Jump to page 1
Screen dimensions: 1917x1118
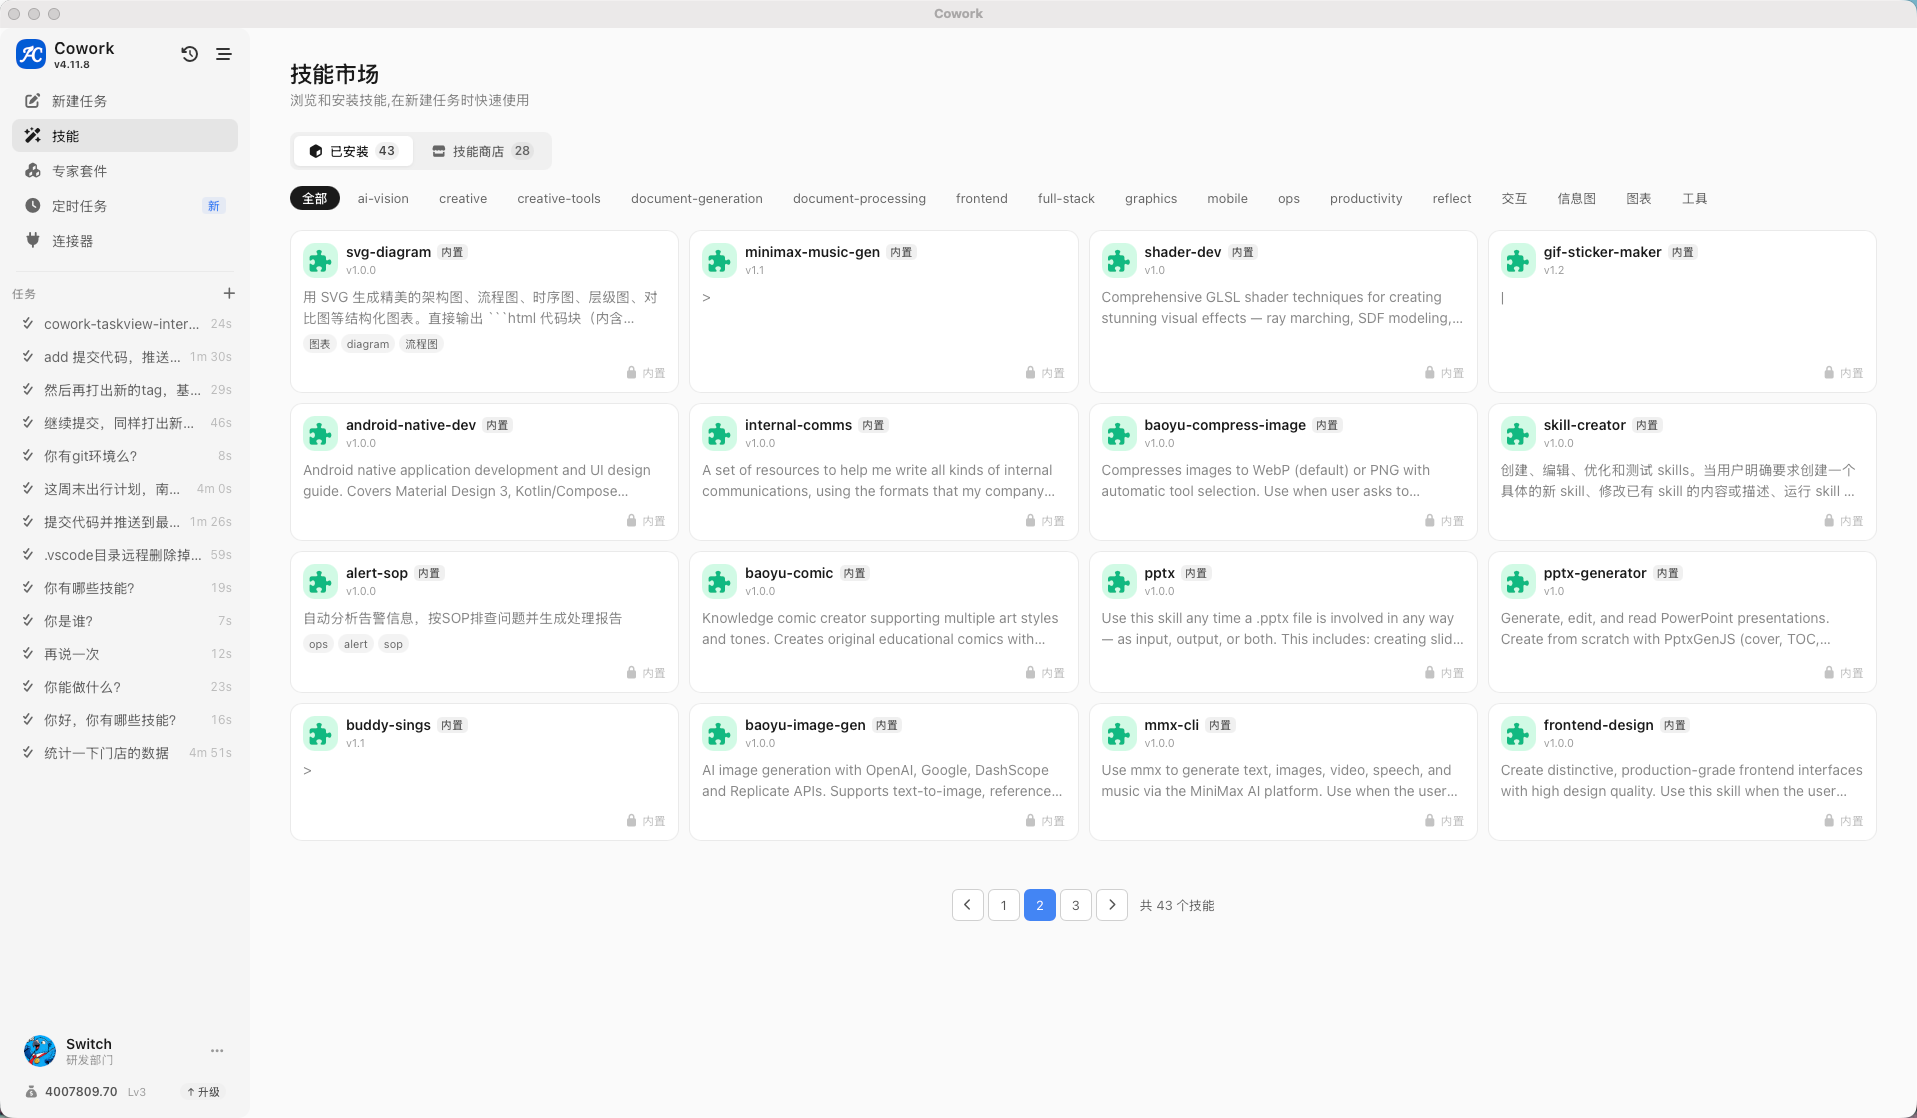1004,905
